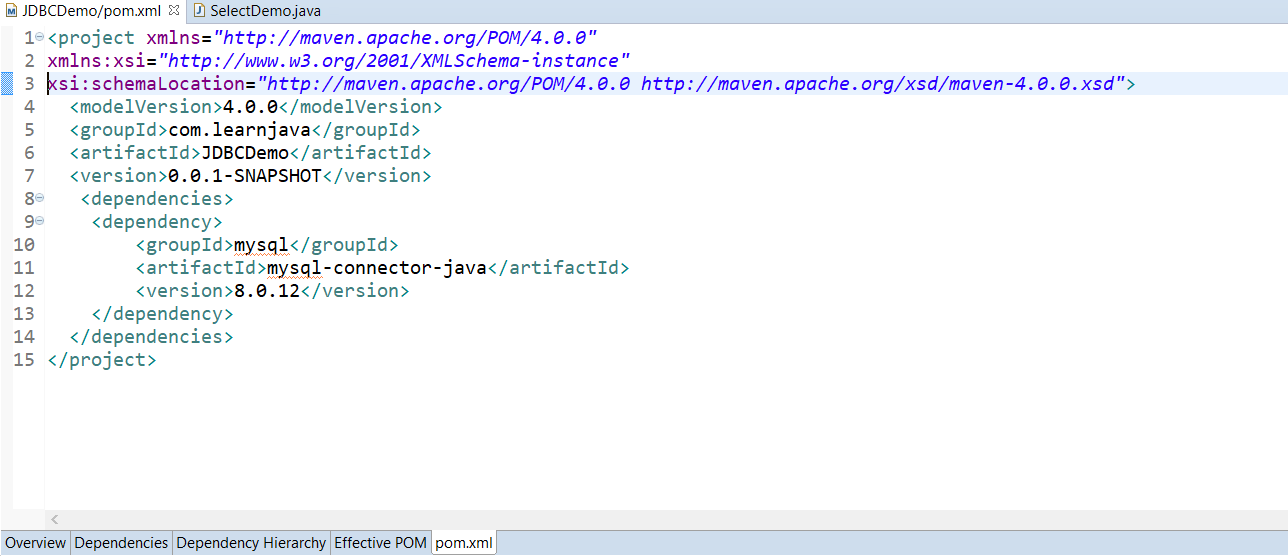The height and width of the screenshot is (556, 1288).
Task: Switch to the Effective POM tab
Action: tap(380, 543)
